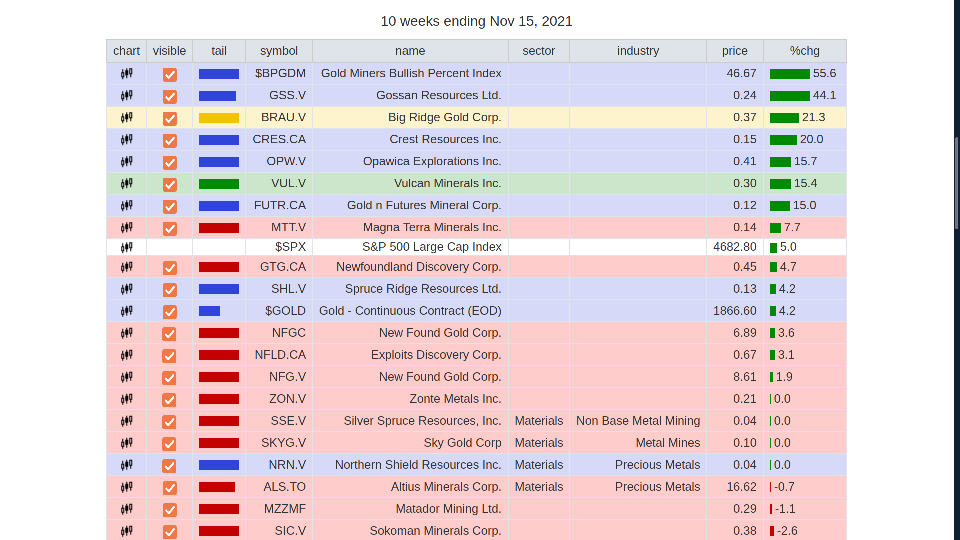Open chart icon for ALS.TO
960x540 pixels.
[126, 487]
